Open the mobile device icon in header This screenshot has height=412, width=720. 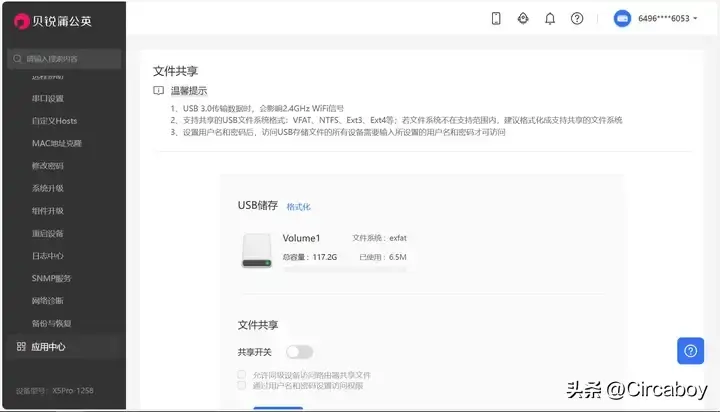pyautogui.click(x=496, y=18)
